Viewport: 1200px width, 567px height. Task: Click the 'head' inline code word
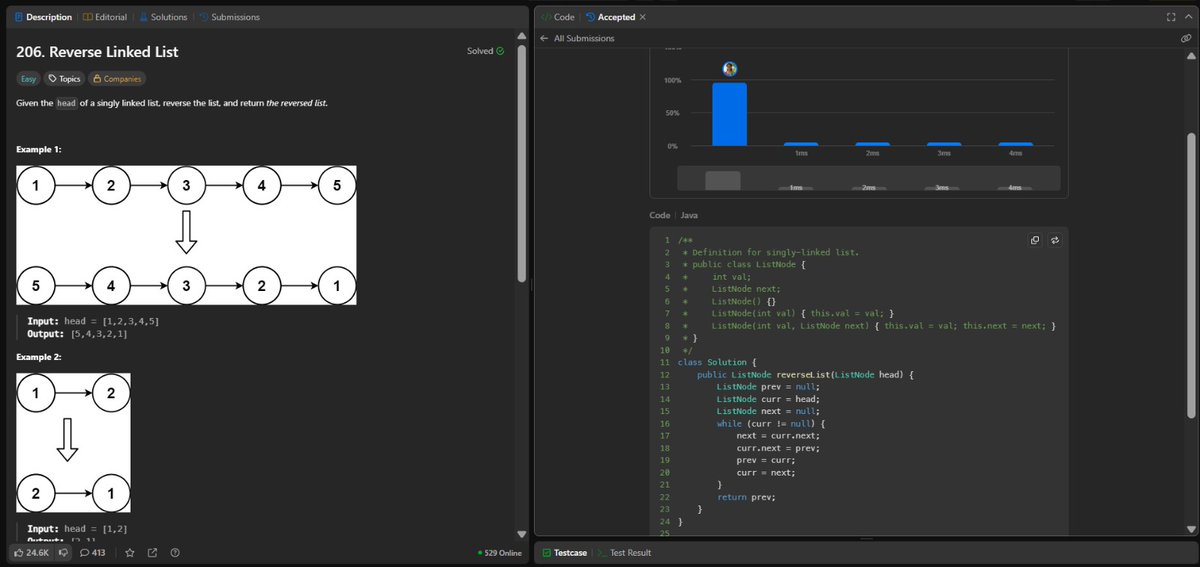pos(66,103)
